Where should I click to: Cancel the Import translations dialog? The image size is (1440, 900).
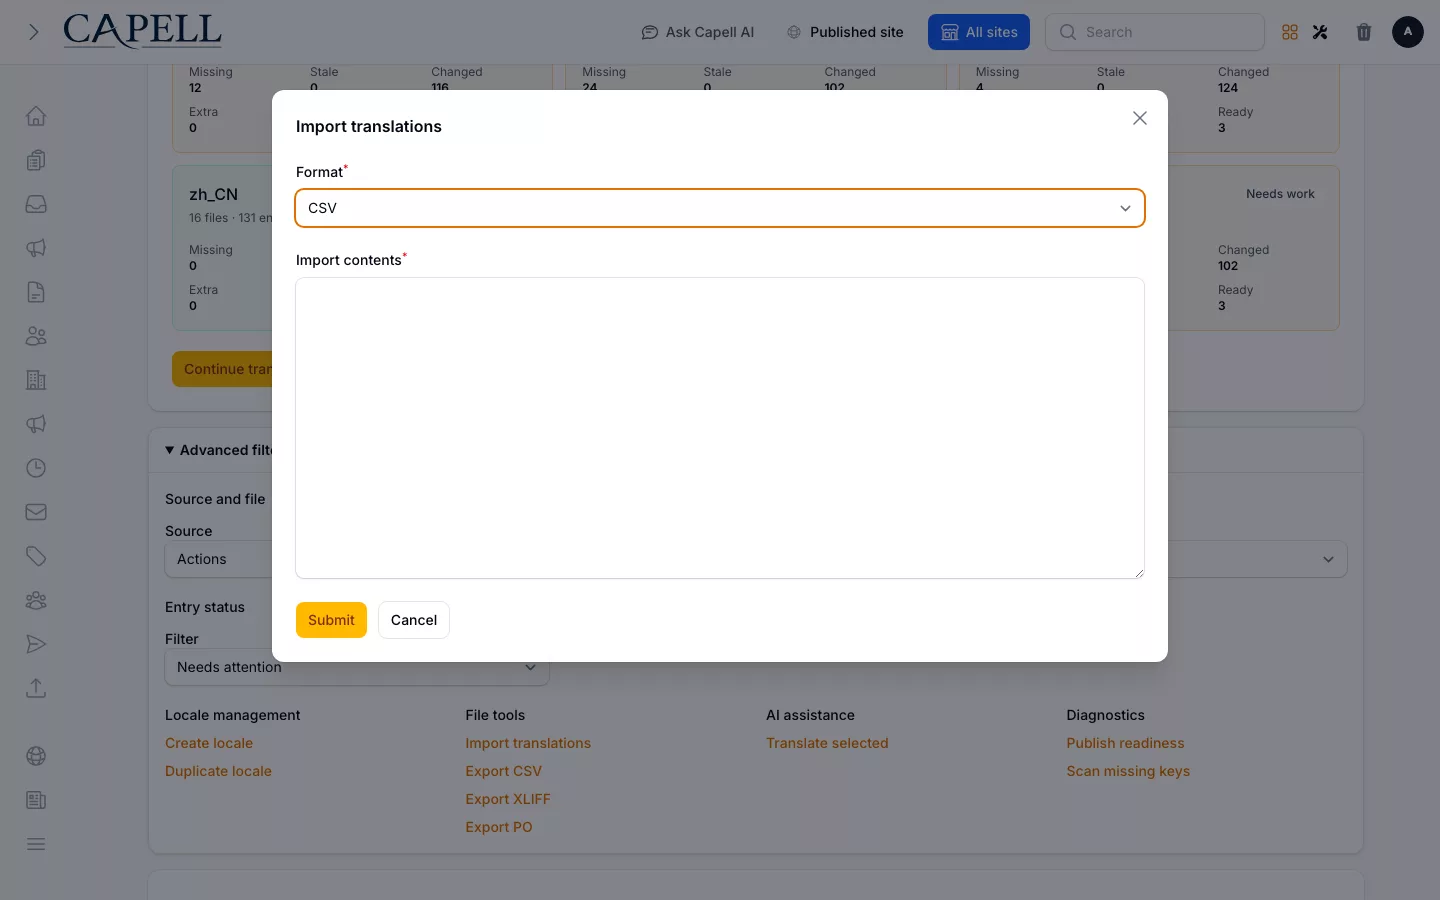pyautogui.click(x=414, y=620)
